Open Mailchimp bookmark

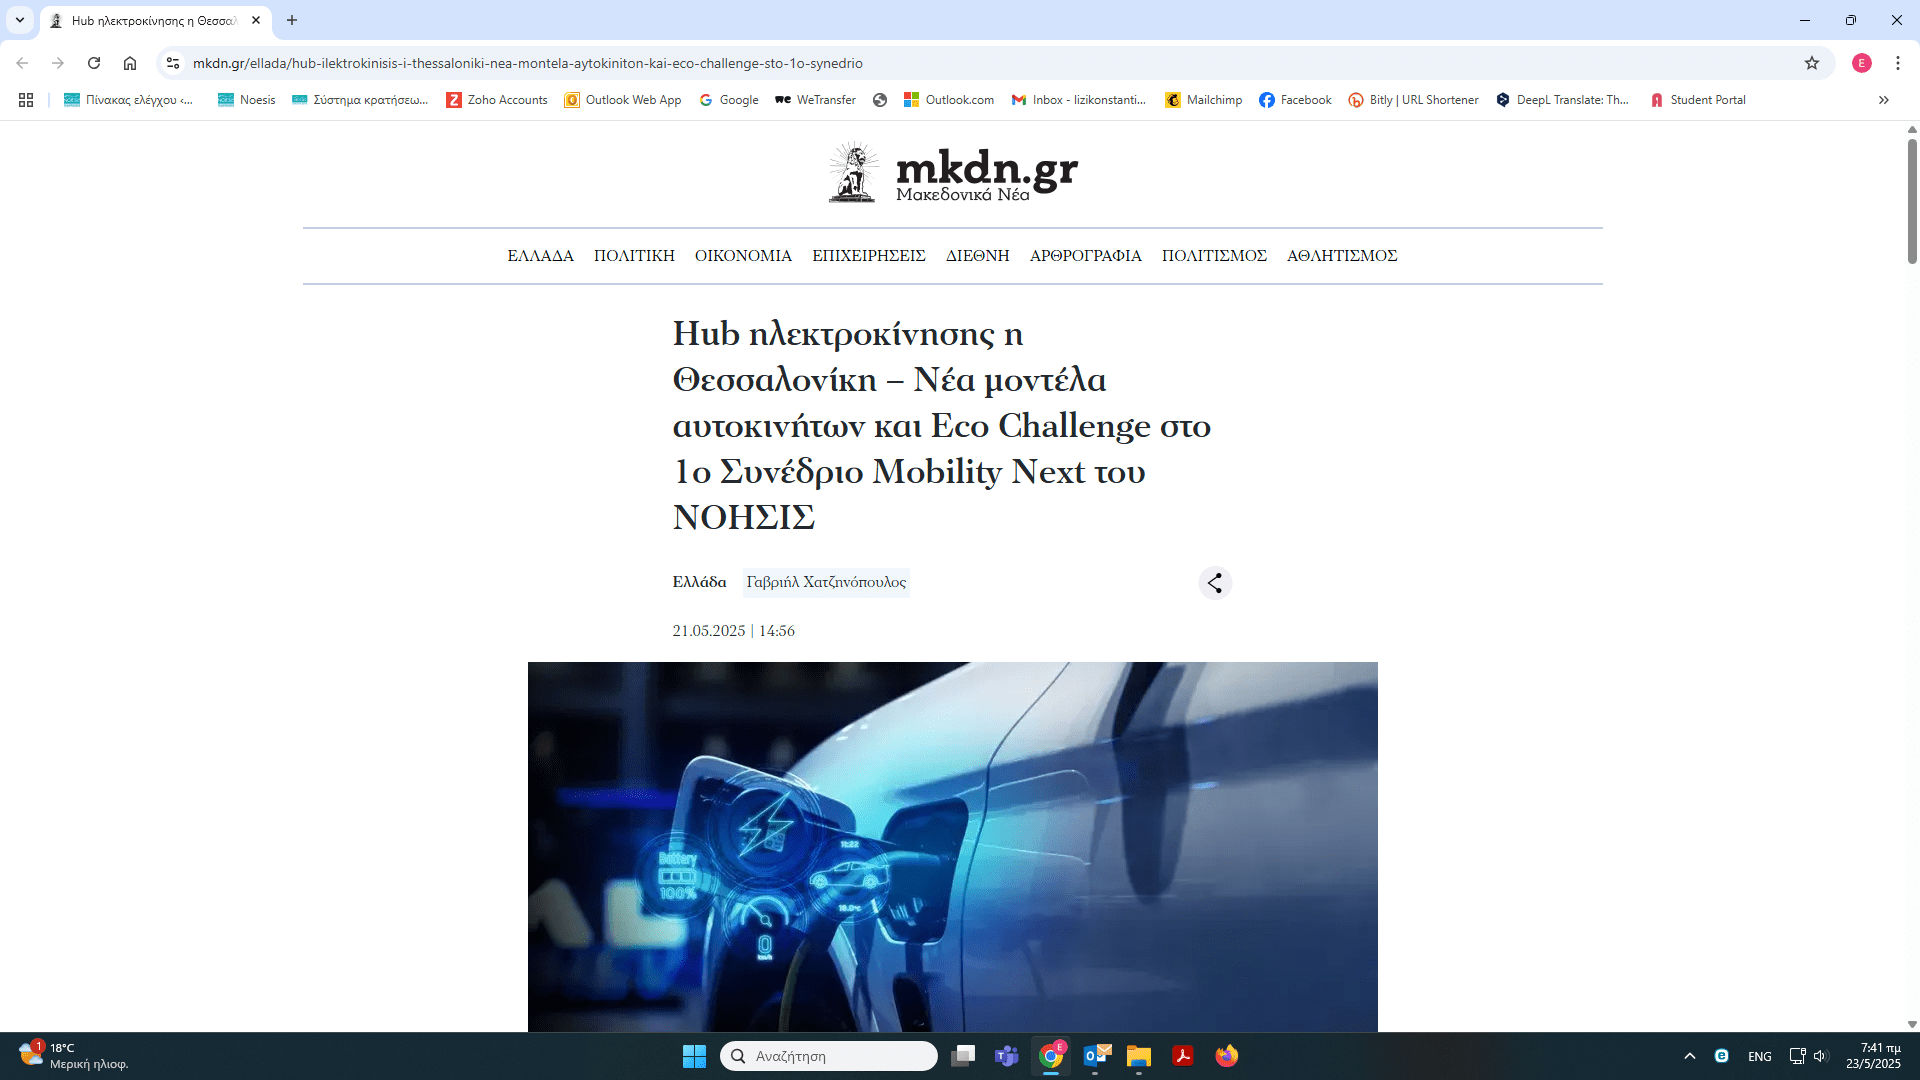1204,100
